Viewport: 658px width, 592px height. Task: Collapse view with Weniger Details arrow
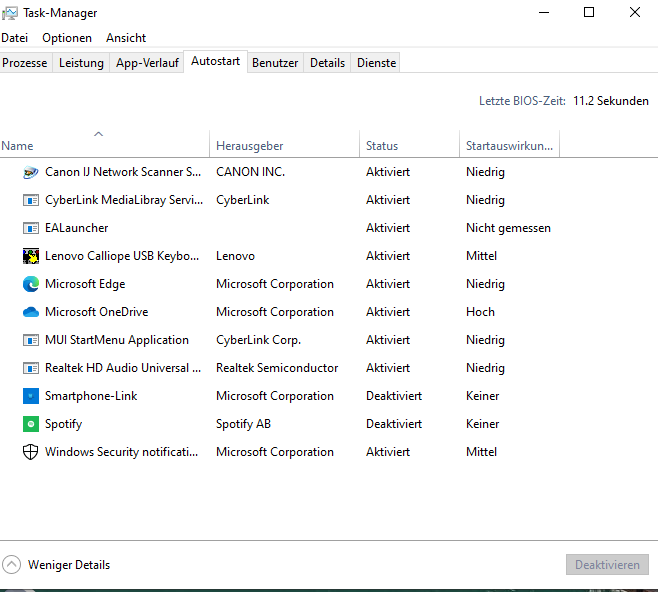tap(11, 565)
